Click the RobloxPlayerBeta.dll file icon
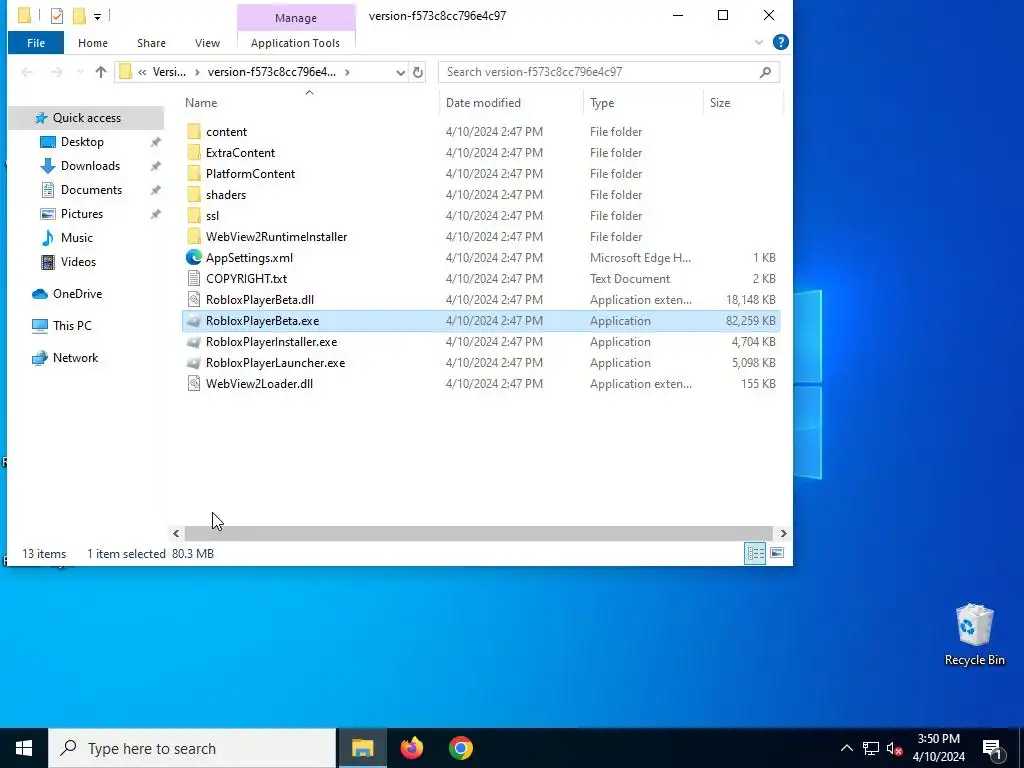 coord(194,300)
